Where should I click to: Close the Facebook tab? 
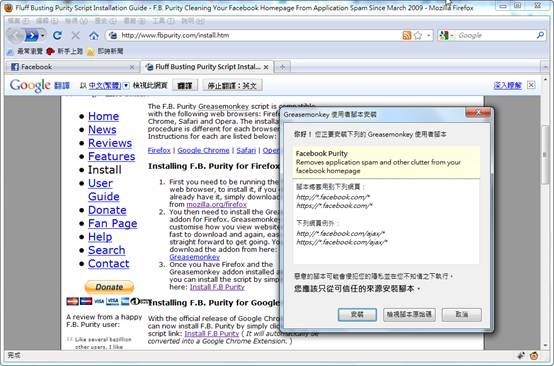(x=132, y=67)
